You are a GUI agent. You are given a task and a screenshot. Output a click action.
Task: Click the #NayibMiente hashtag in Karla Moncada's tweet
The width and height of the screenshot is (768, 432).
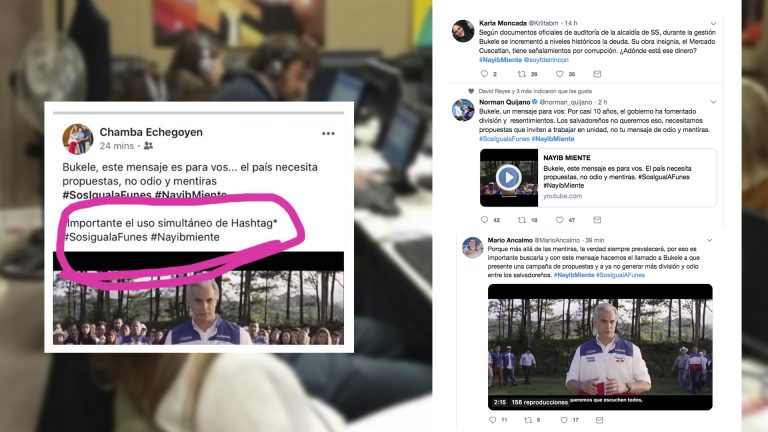(500, 60)
